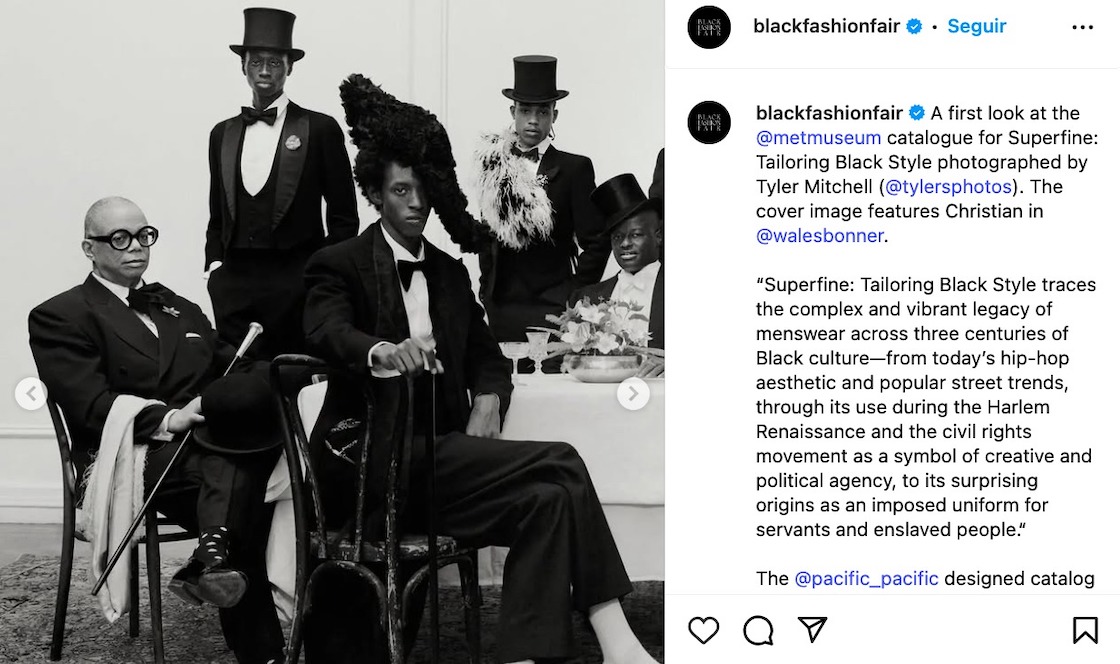Viewport: 1120px width, 664px height.
Task: Open the blackfashionfair username in the header
Action: tap(827, 27)
